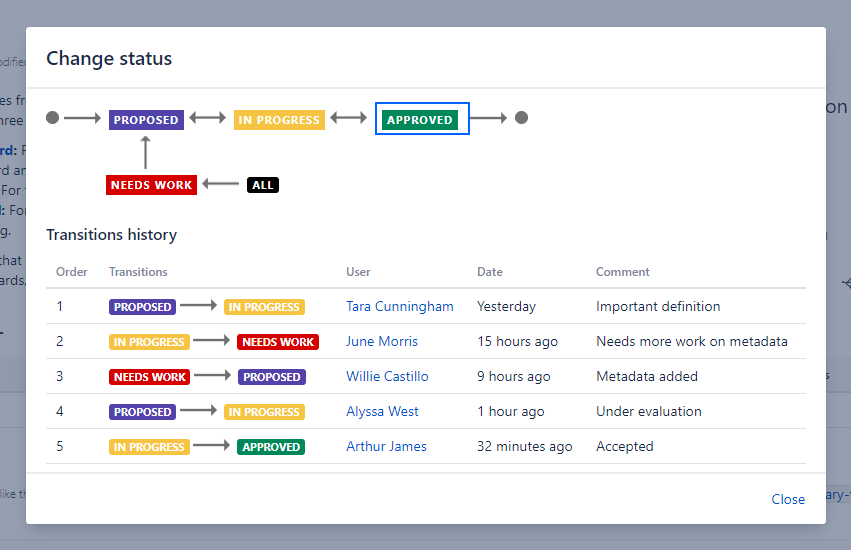Click the highlighted APPROVED status badge

[x=421, y=120]
